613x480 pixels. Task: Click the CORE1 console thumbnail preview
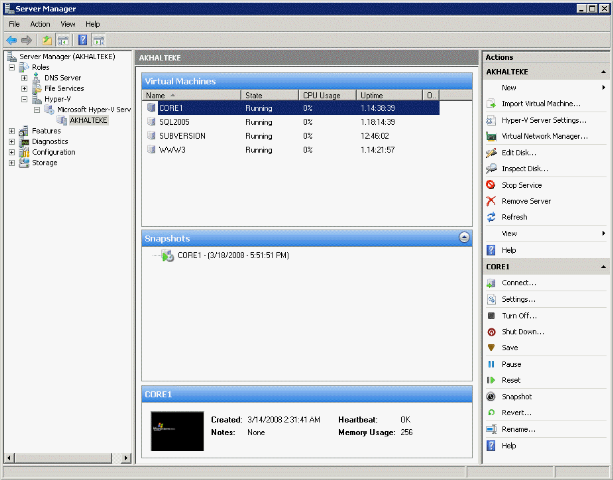(x=177, y=431)
